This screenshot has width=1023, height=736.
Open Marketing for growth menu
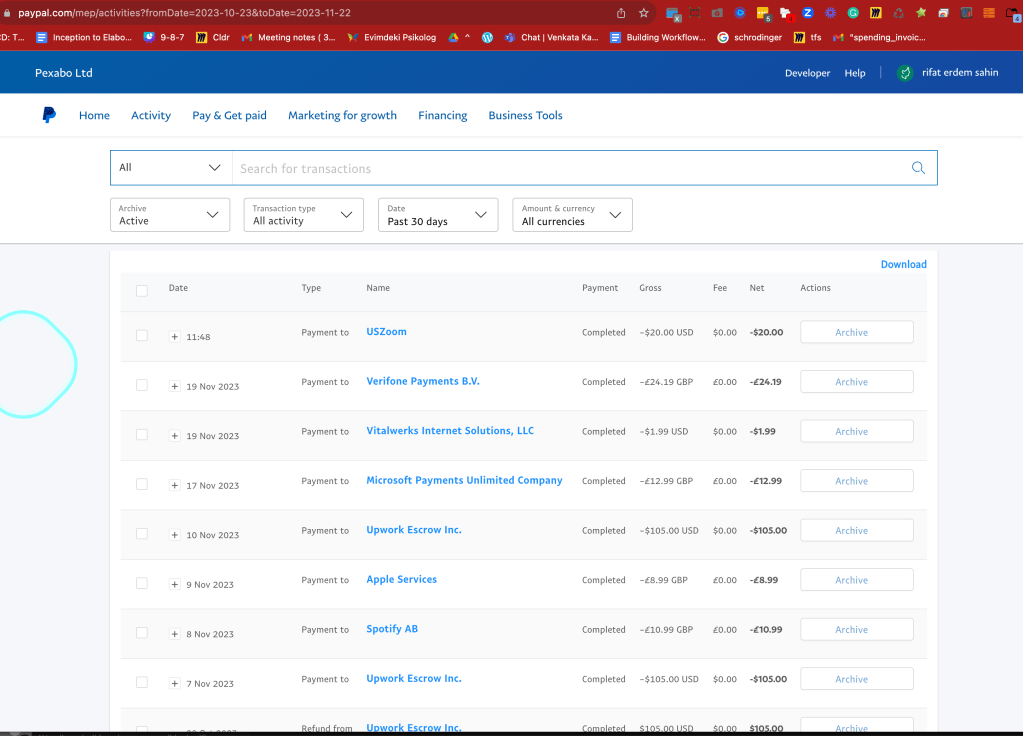(x=343, y=115)
